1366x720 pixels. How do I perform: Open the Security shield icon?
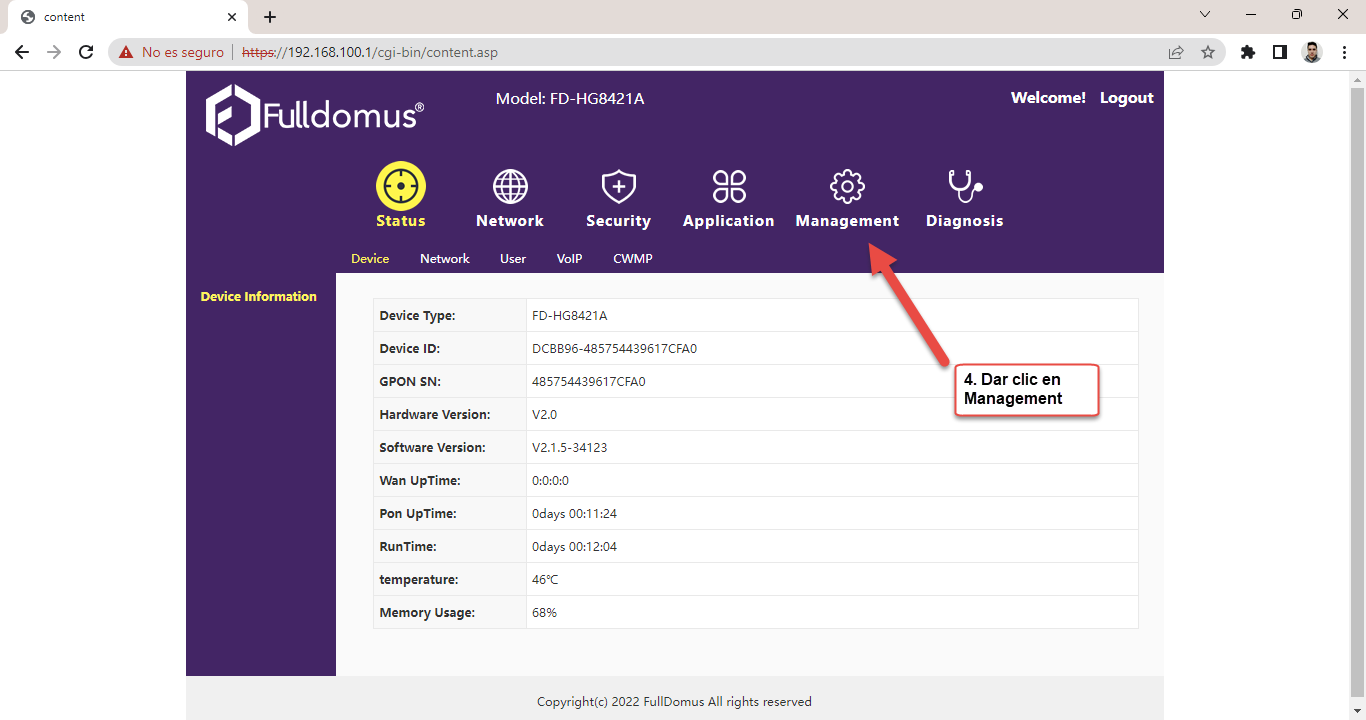619,187
